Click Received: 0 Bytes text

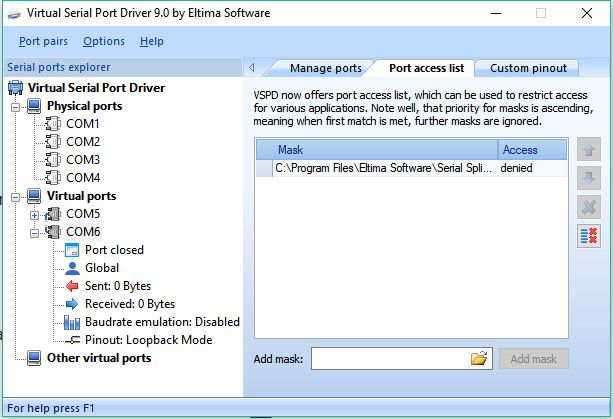tap(130, 304)
